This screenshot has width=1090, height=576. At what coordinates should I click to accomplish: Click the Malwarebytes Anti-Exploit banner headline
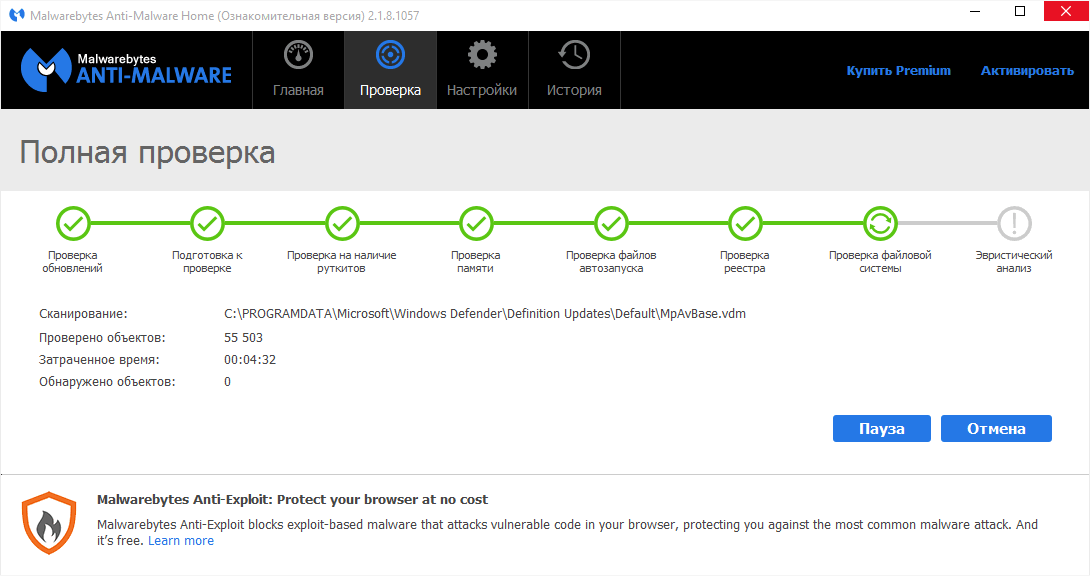point(292,500)
